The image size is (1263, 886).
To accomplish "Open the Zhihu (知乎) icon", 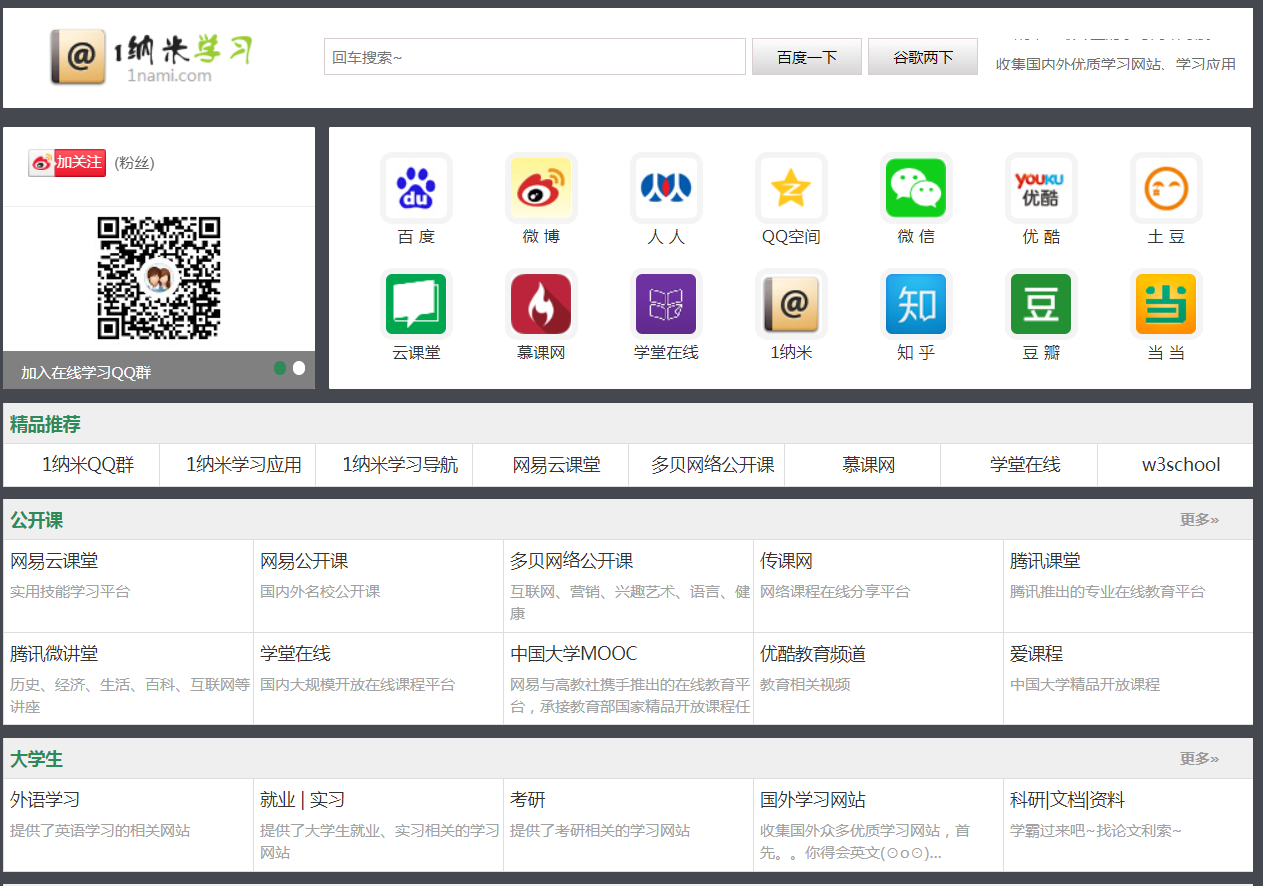I will (916, 304).
